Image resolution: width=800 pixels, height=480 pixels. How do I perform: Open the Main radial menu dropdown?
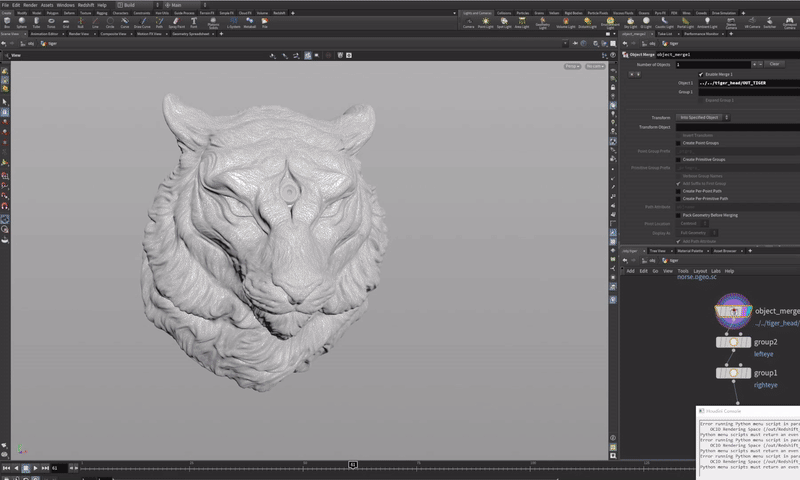coord(186,5)
